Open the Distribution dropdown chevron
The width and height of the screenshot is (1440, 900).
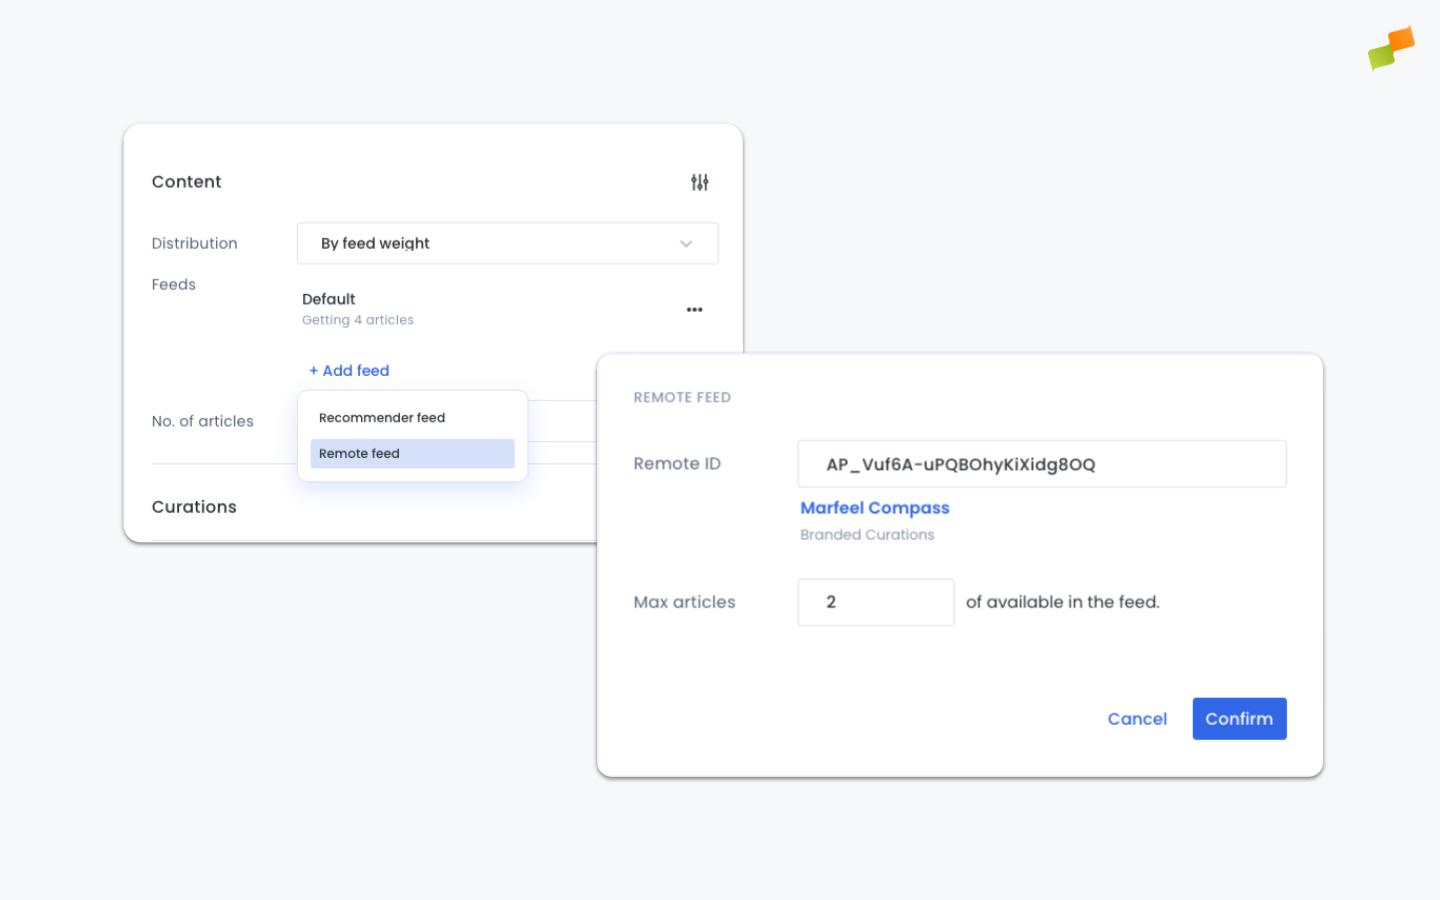(686, 243)
